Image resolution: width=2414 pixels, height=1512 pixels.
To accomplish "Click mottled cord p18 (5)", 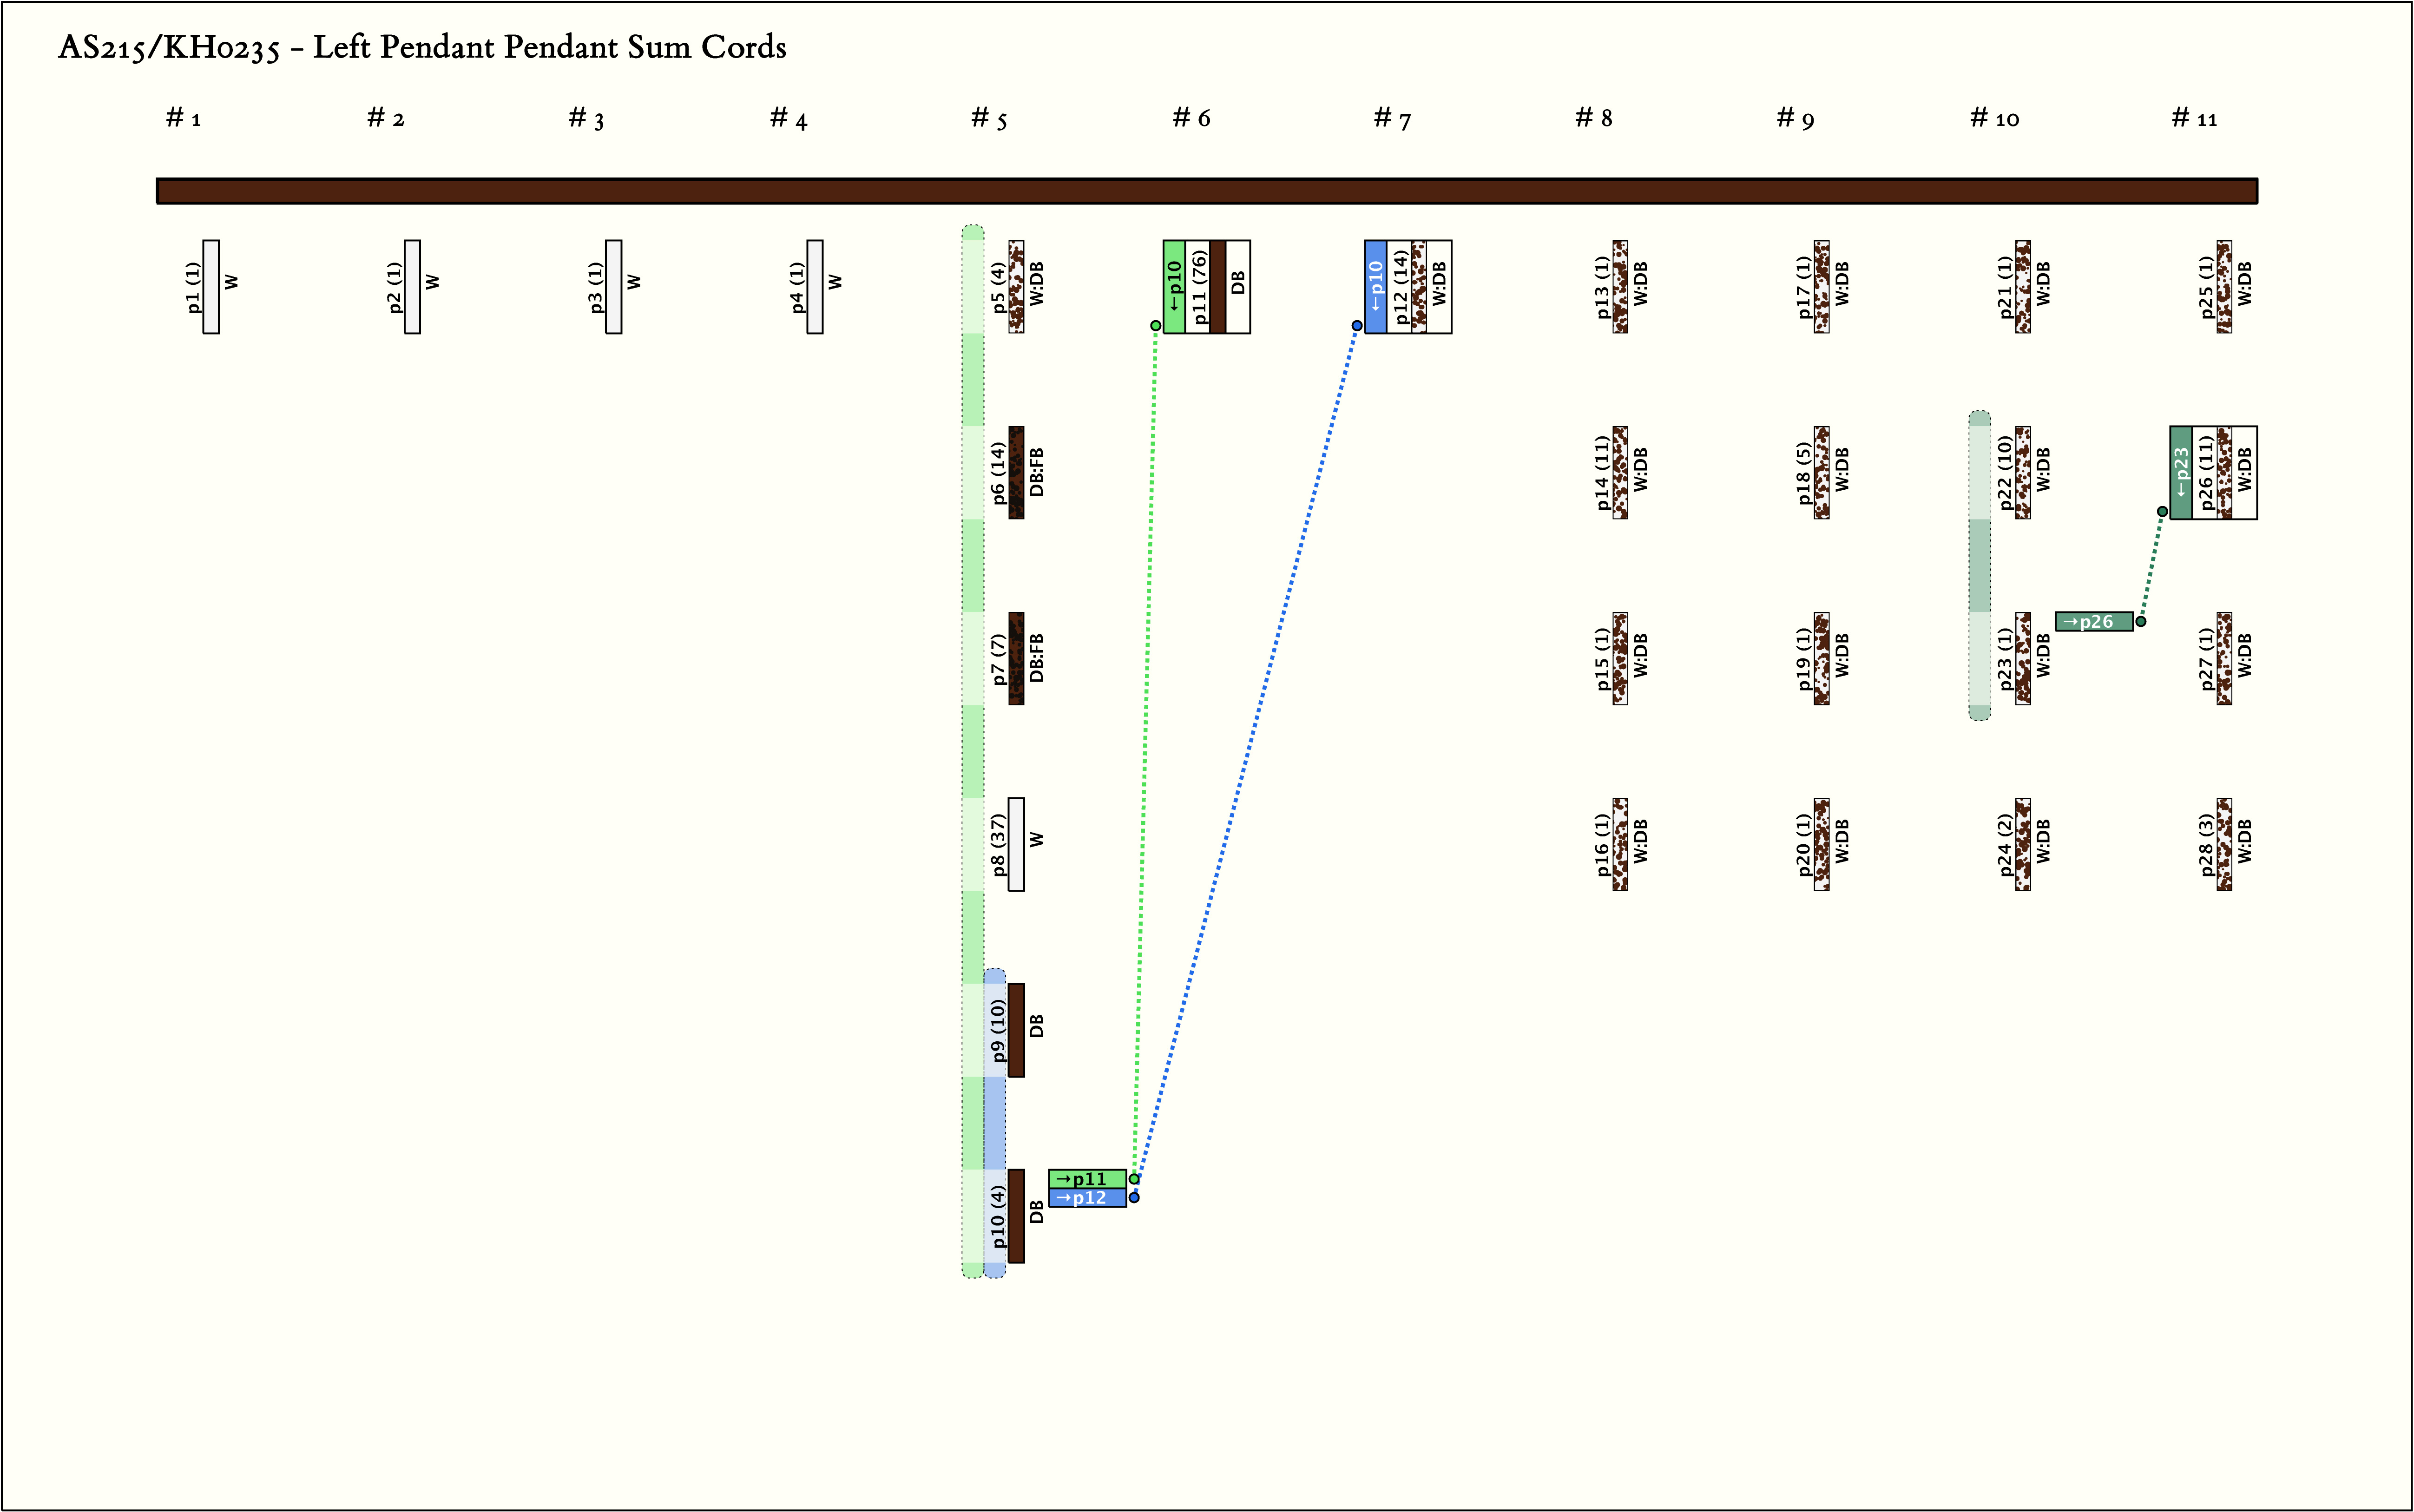I will (1821, 472).
